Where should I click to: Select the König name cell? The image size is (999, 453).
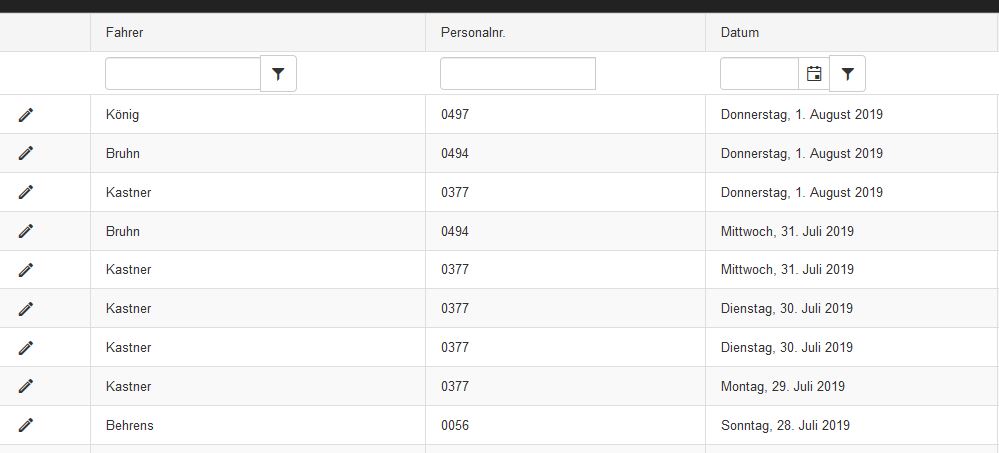[258, 115]
